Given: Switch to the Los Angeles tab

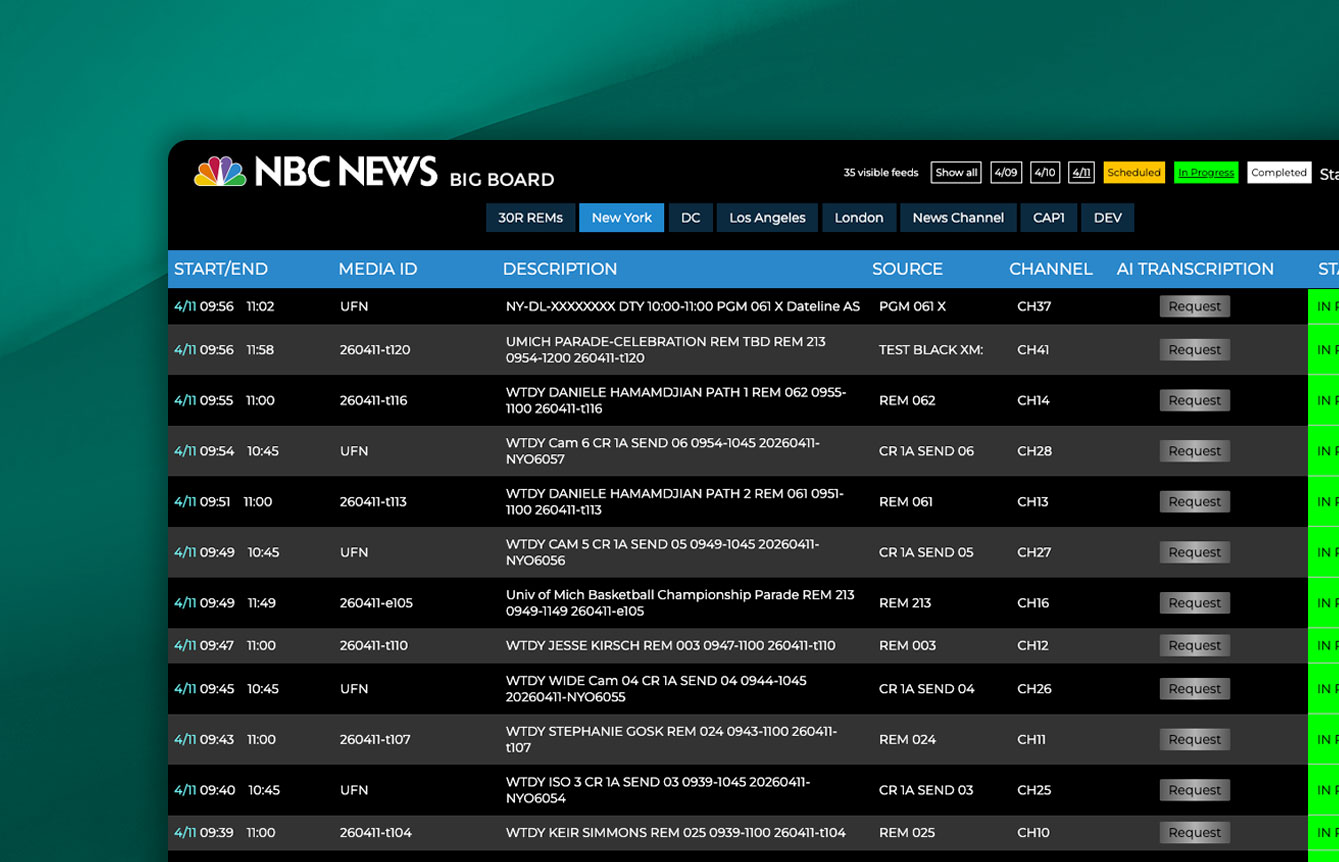Looking at the screenshot, I should 767,217.
